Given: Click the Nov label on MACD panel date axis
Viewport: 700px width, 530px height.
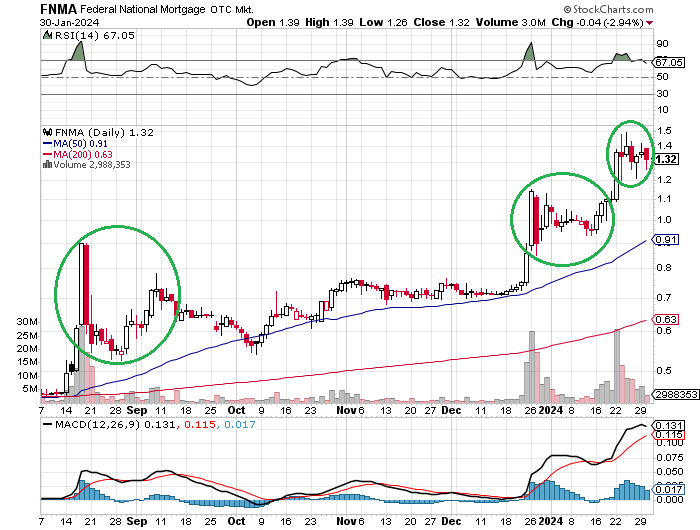Looking at the screenshot, I should [x=346, y=522].
